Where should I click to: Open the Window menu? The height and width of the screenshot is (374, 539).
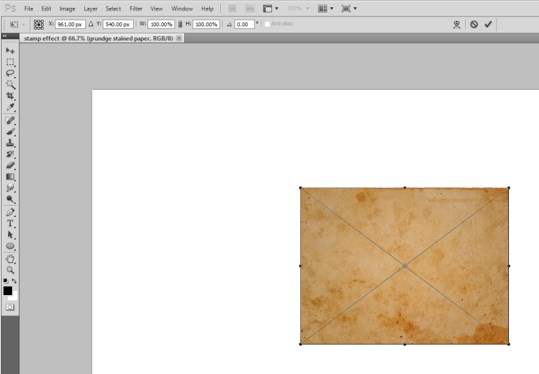[182, 9]
